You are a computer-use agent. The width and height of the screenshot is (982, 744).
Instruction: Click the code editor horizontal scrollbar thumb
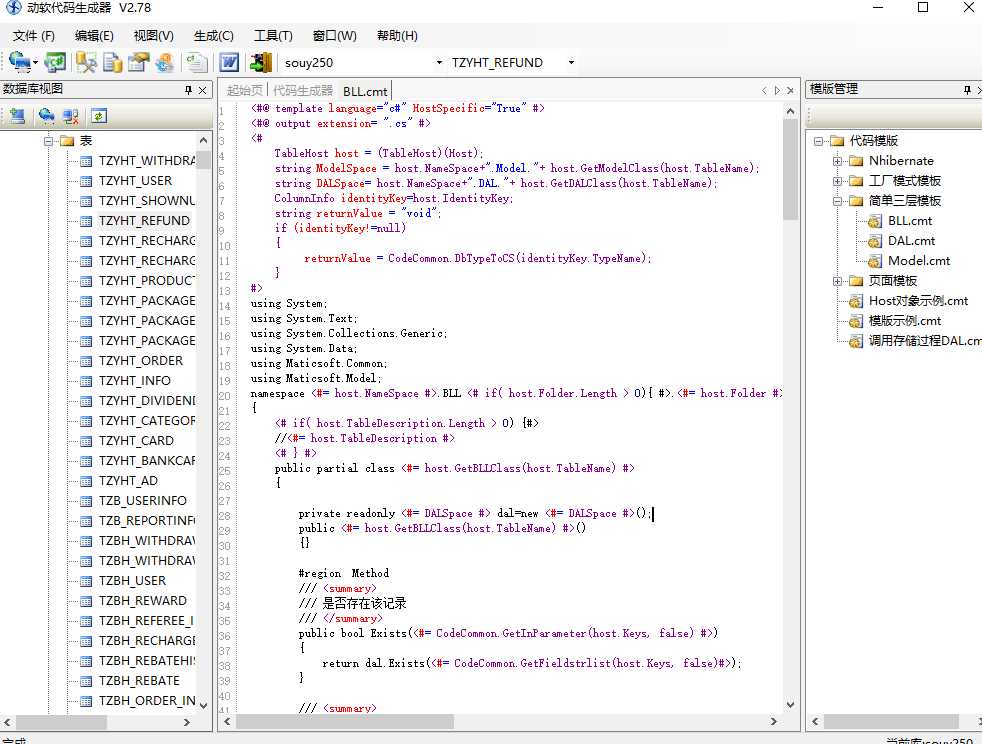[x=344, y=721]
